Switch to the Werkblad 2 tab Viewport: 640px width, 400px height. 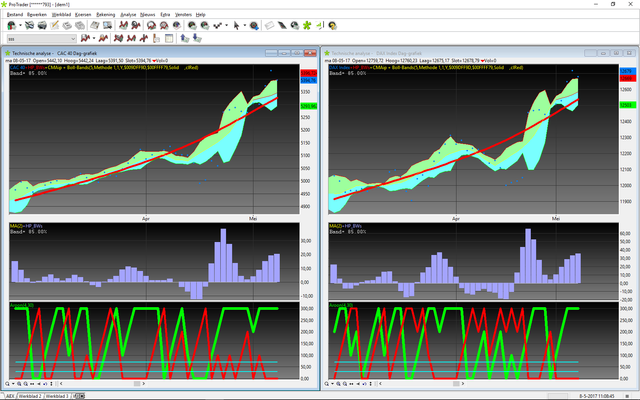[x=30, y=396]
